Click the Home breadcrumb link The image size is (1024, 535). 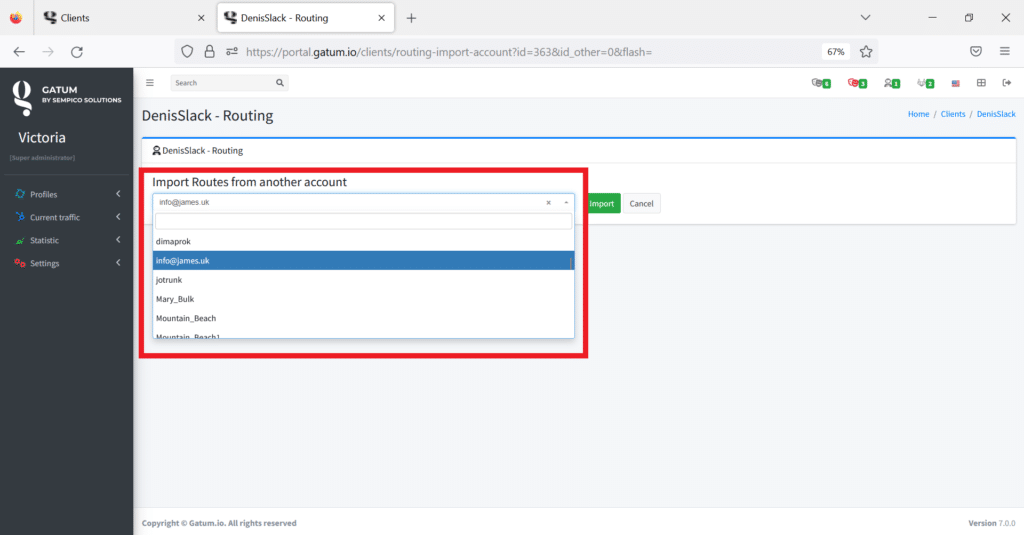tap(918, 114)
